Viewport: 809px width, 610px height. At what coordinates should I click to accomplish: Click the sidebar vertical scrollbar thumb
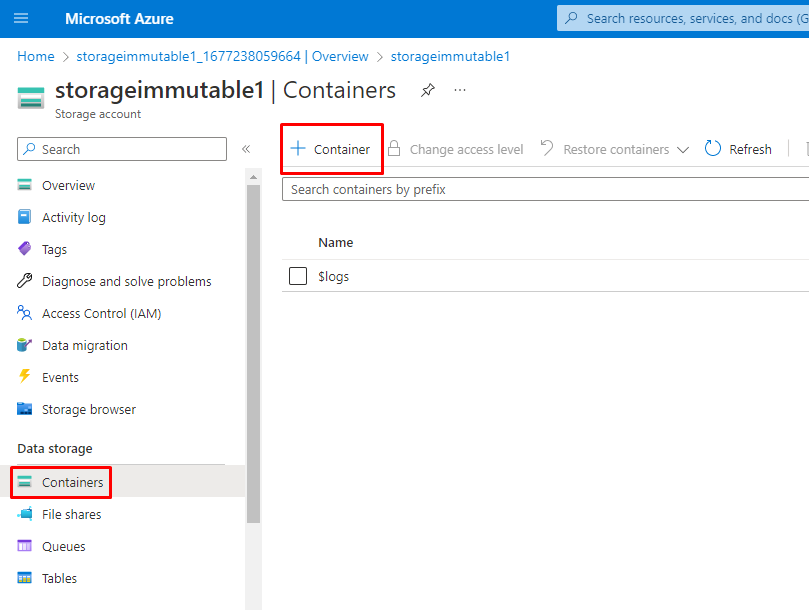[x=253, y=354]
